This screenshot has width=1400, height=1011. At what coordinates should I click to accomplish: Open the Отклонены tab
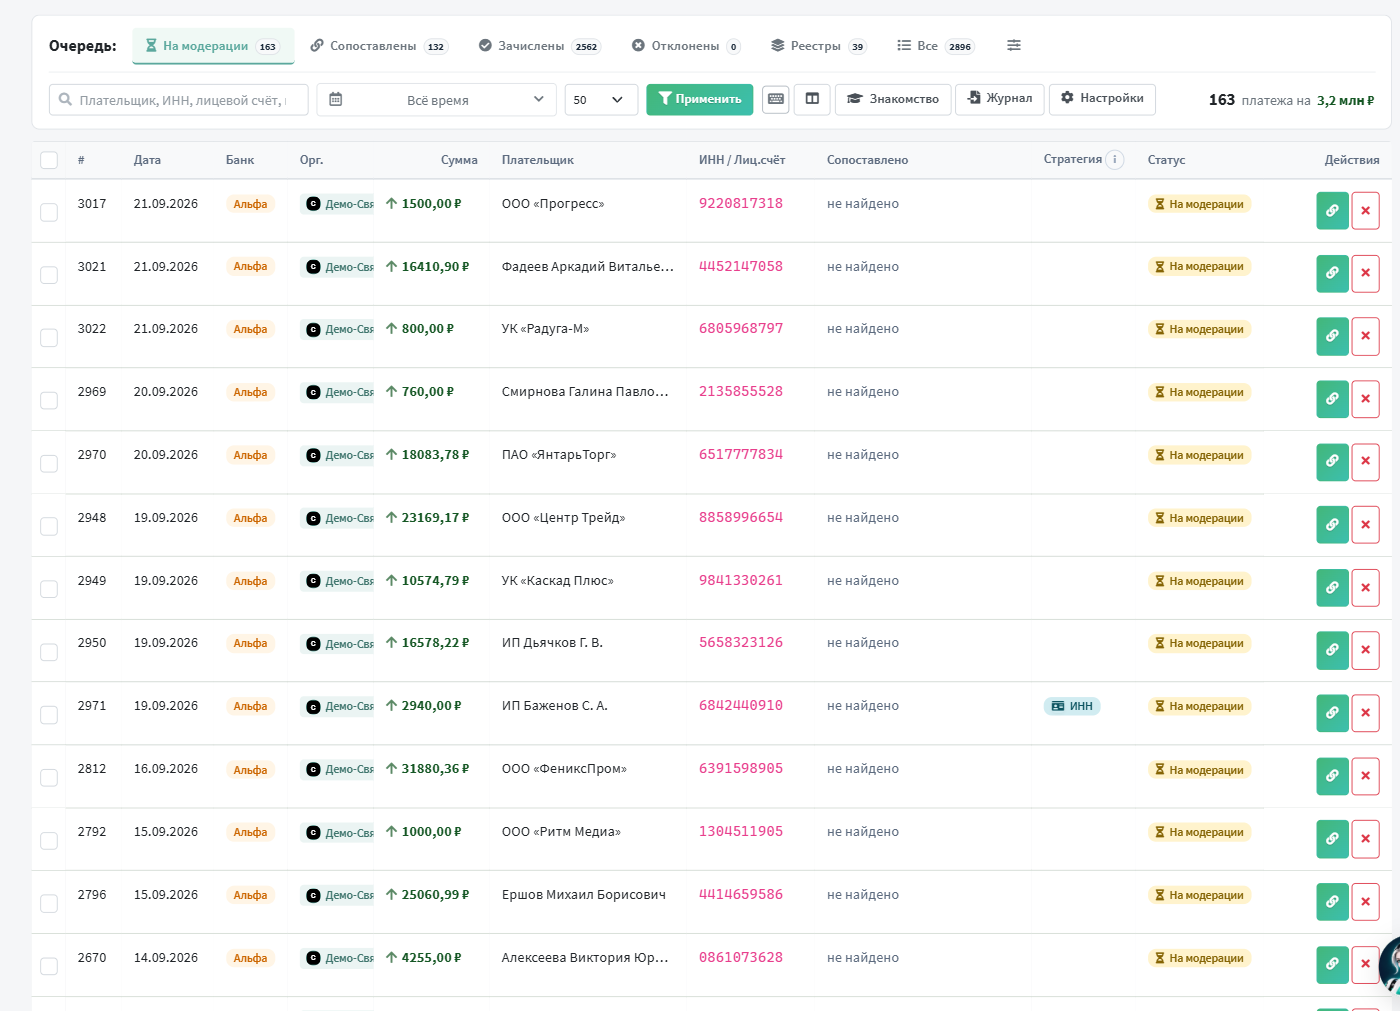686,46
